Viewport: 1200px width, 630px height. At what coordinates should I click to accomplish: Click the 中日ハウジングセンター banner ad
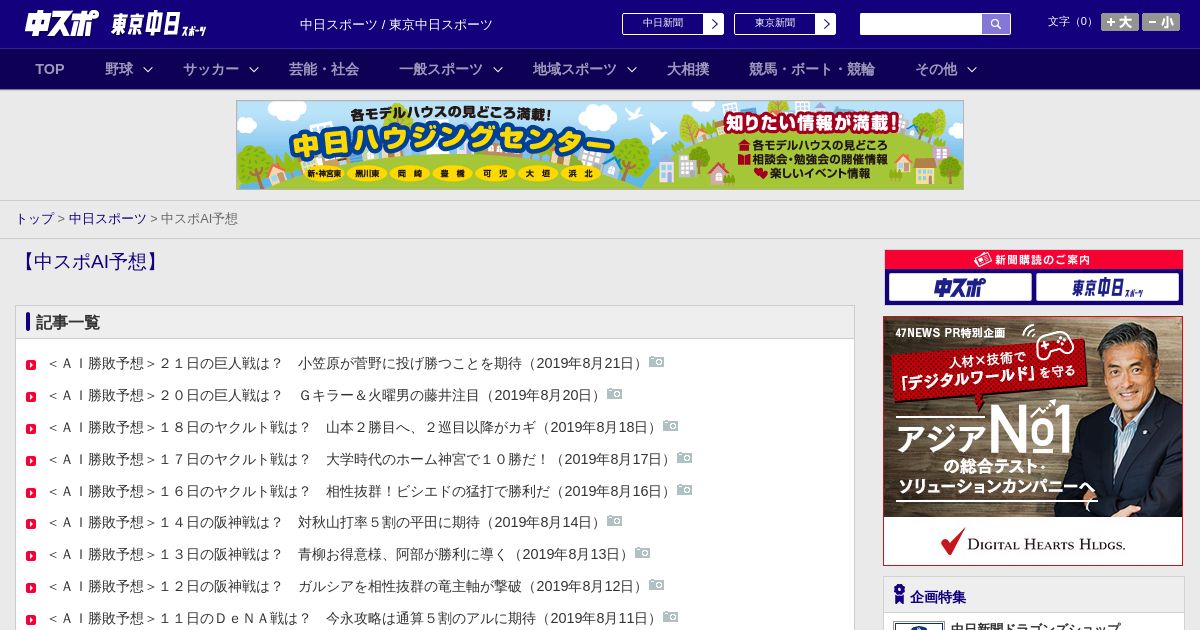[x=600, y=145]
